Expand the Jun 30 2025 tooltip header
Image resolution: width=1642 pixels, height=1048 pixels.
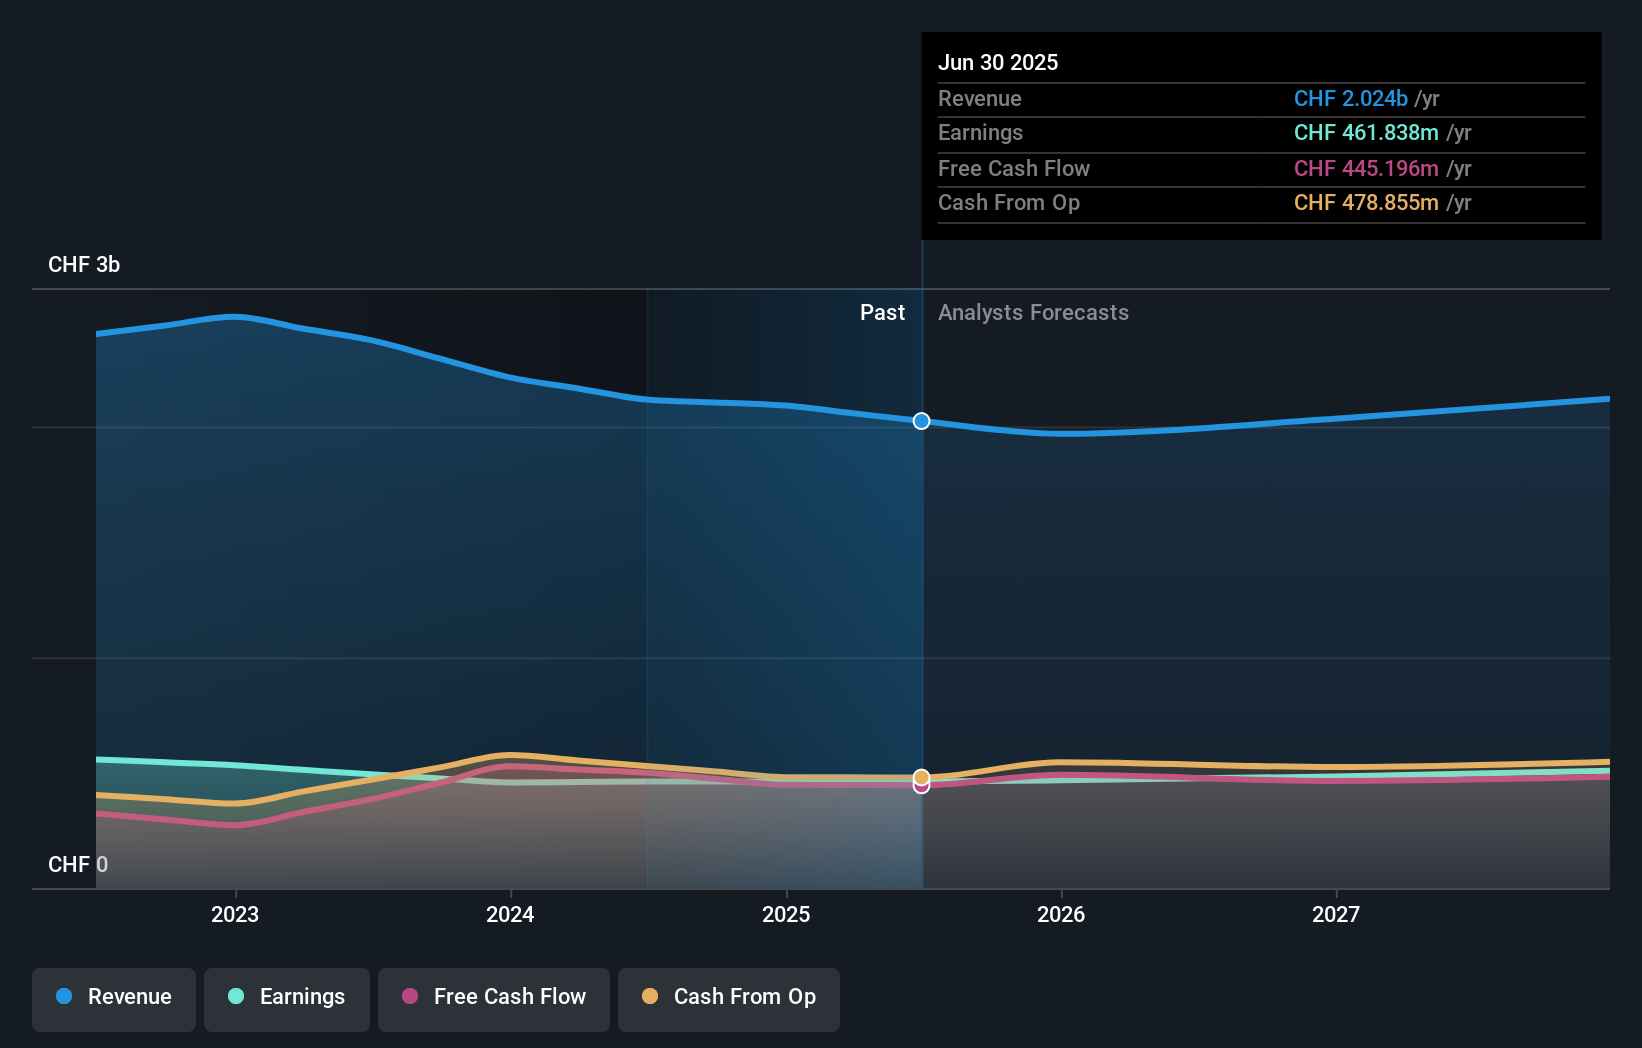tap(997, 62)
